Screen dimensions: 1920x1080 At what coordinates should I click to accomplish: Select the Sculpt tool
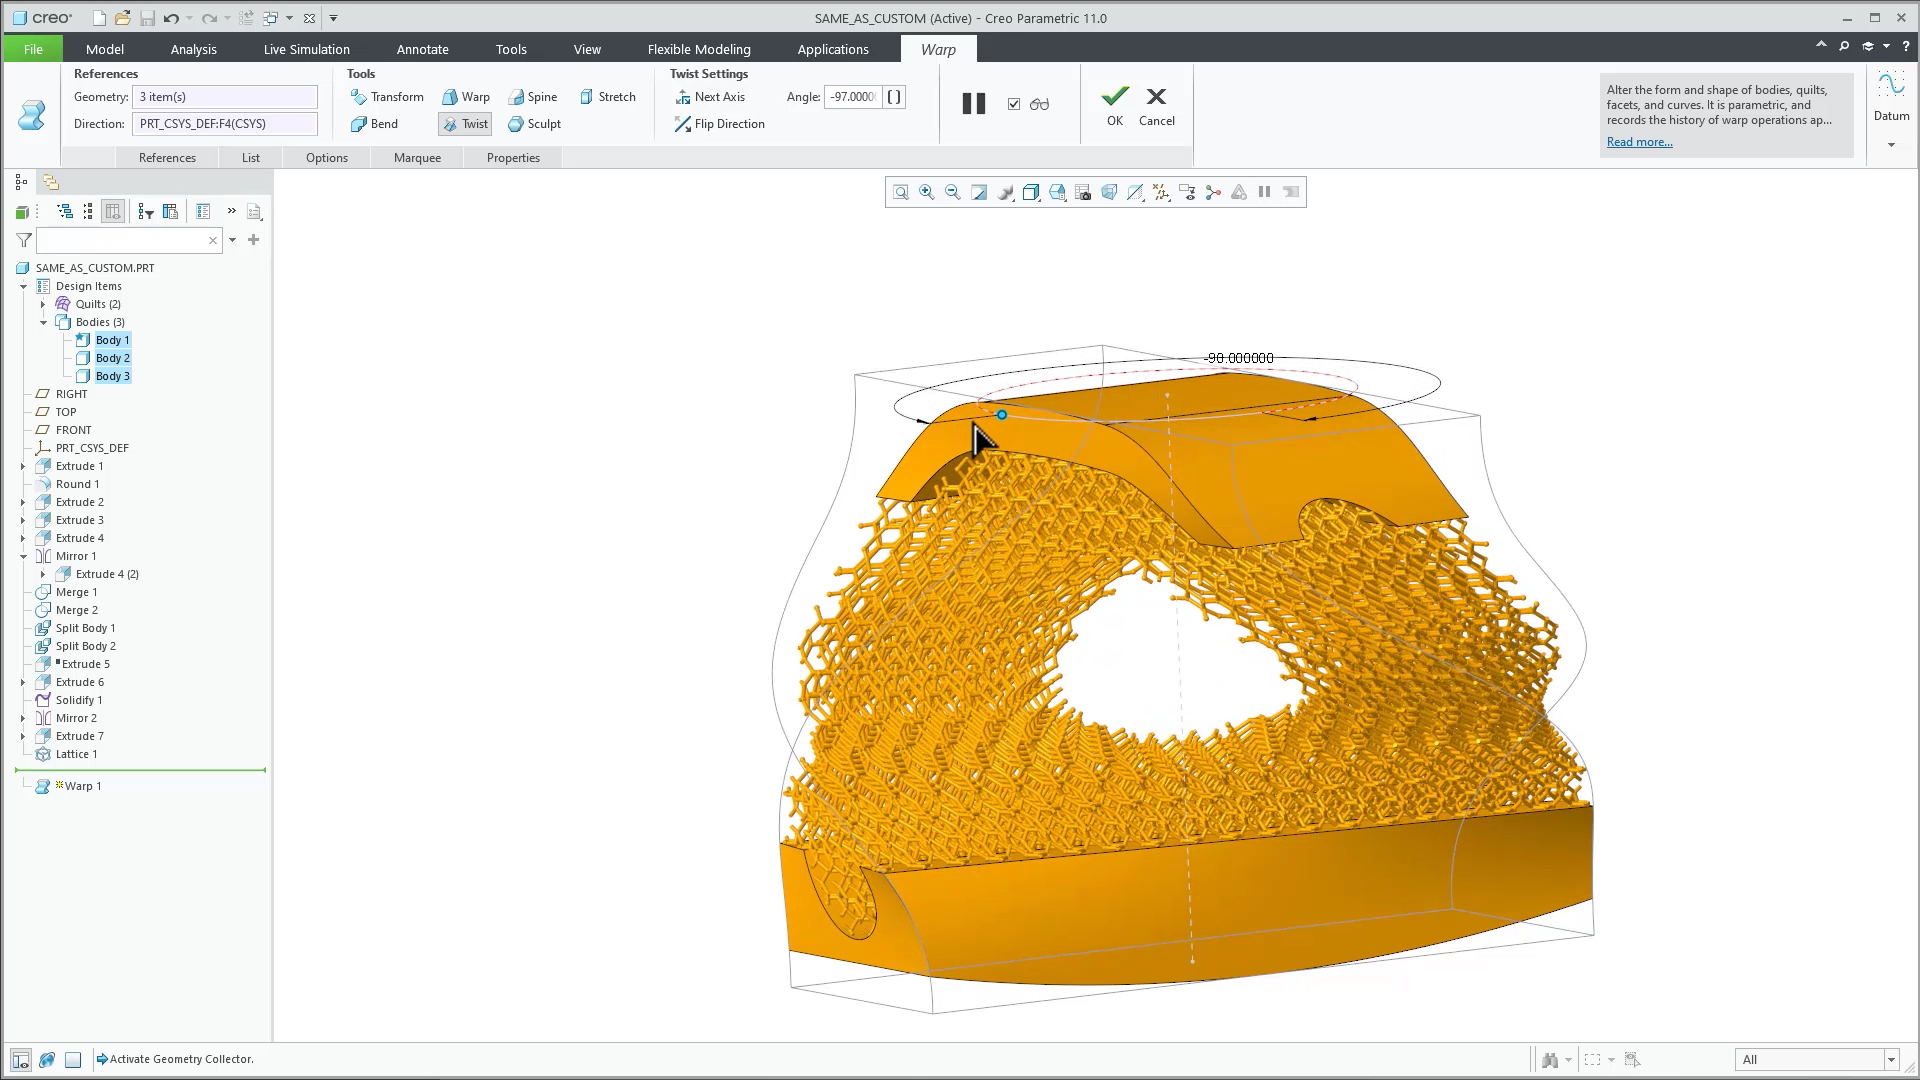click(x=534, y=124)
